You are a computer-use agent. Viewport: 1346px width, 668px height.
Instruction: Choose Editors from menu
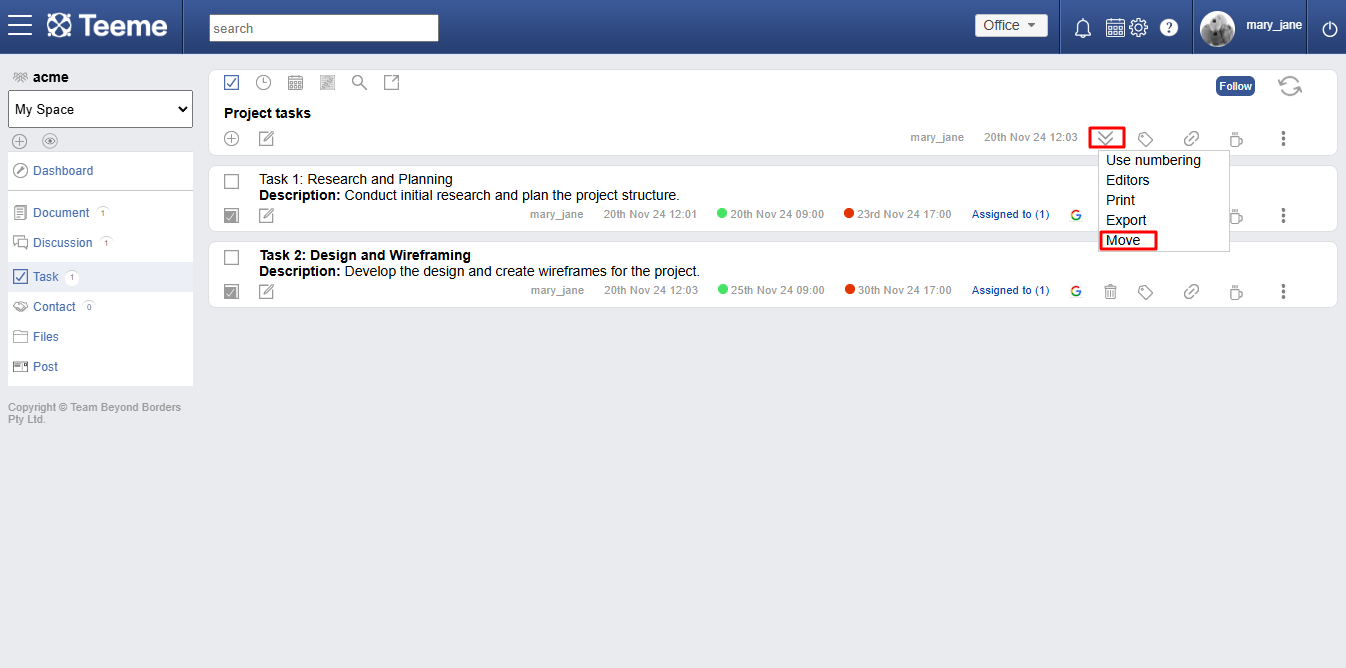(x=1127, y=180)
